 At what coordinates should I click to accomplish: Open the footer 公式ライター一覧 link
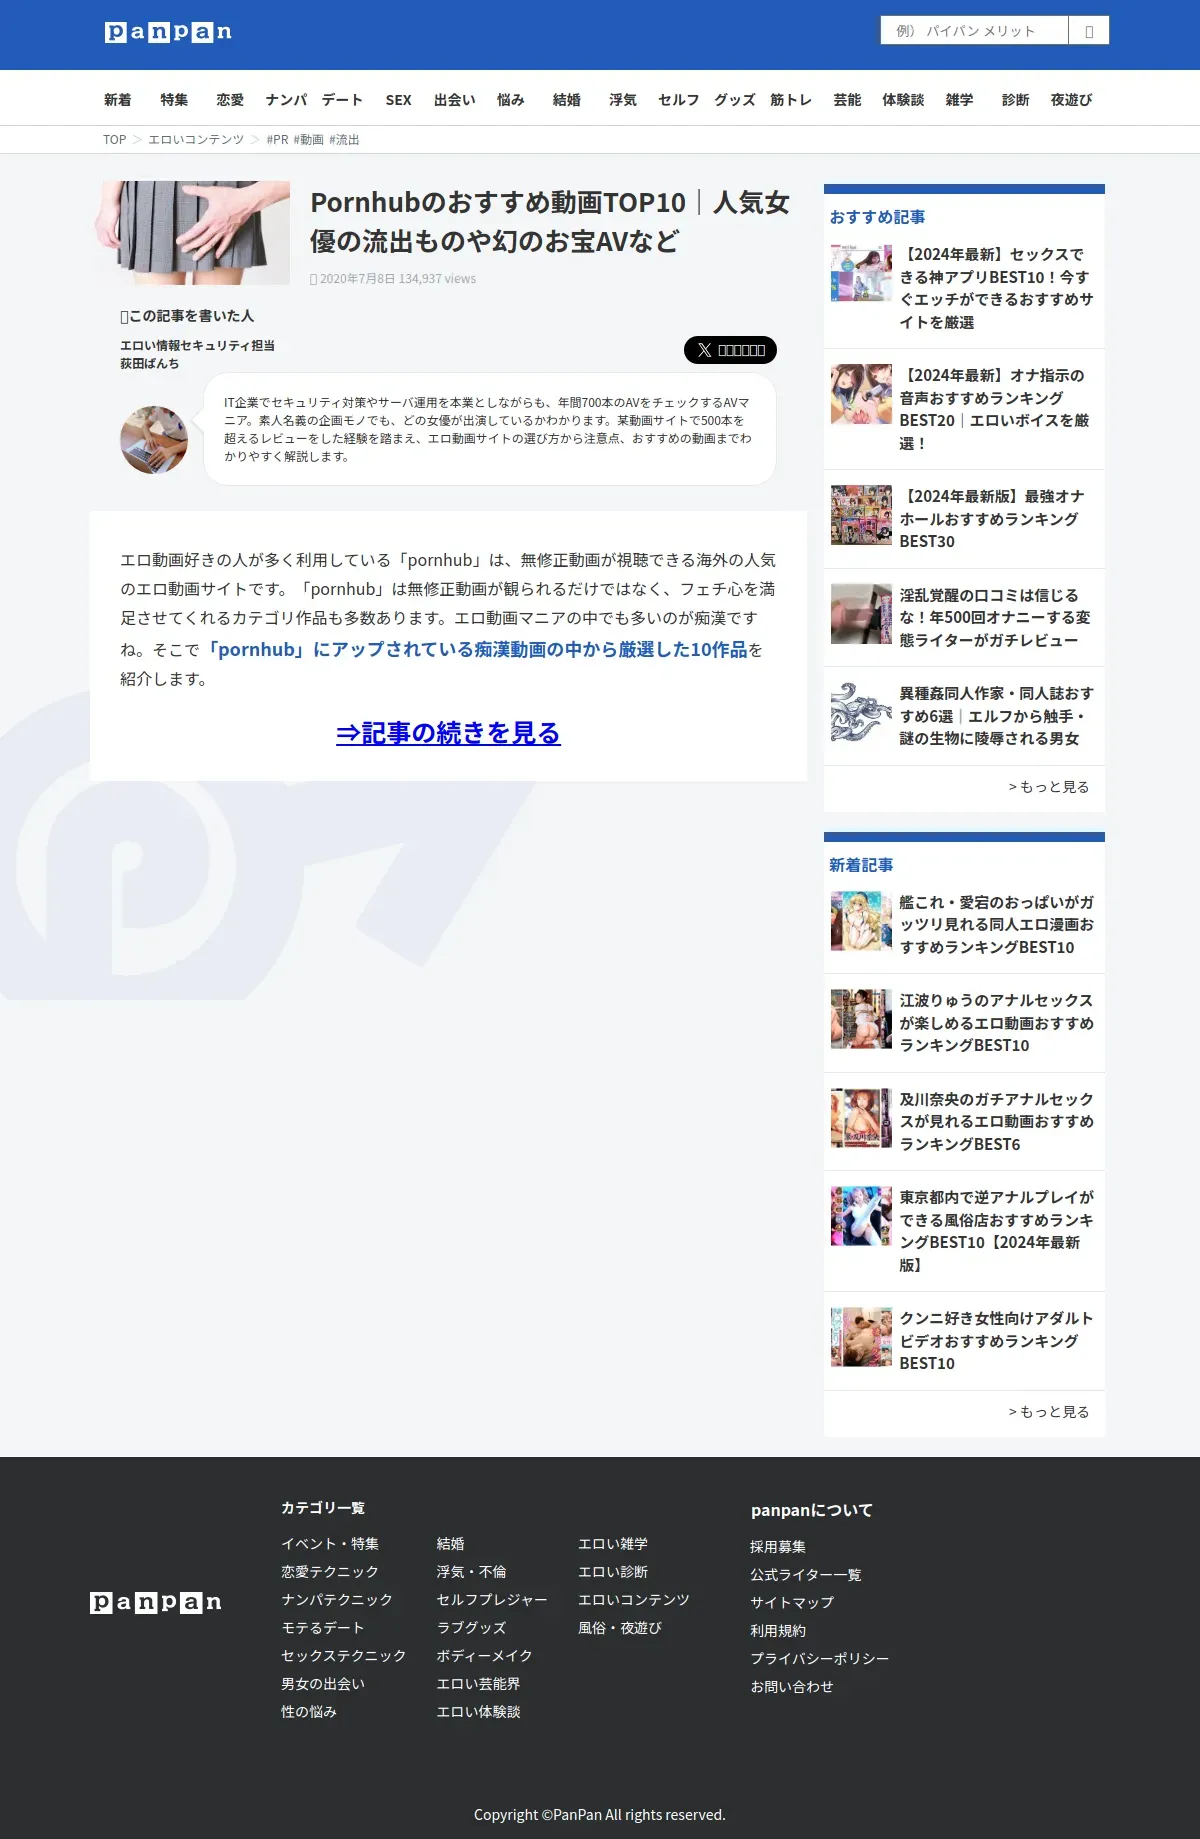click(806, 1575)
